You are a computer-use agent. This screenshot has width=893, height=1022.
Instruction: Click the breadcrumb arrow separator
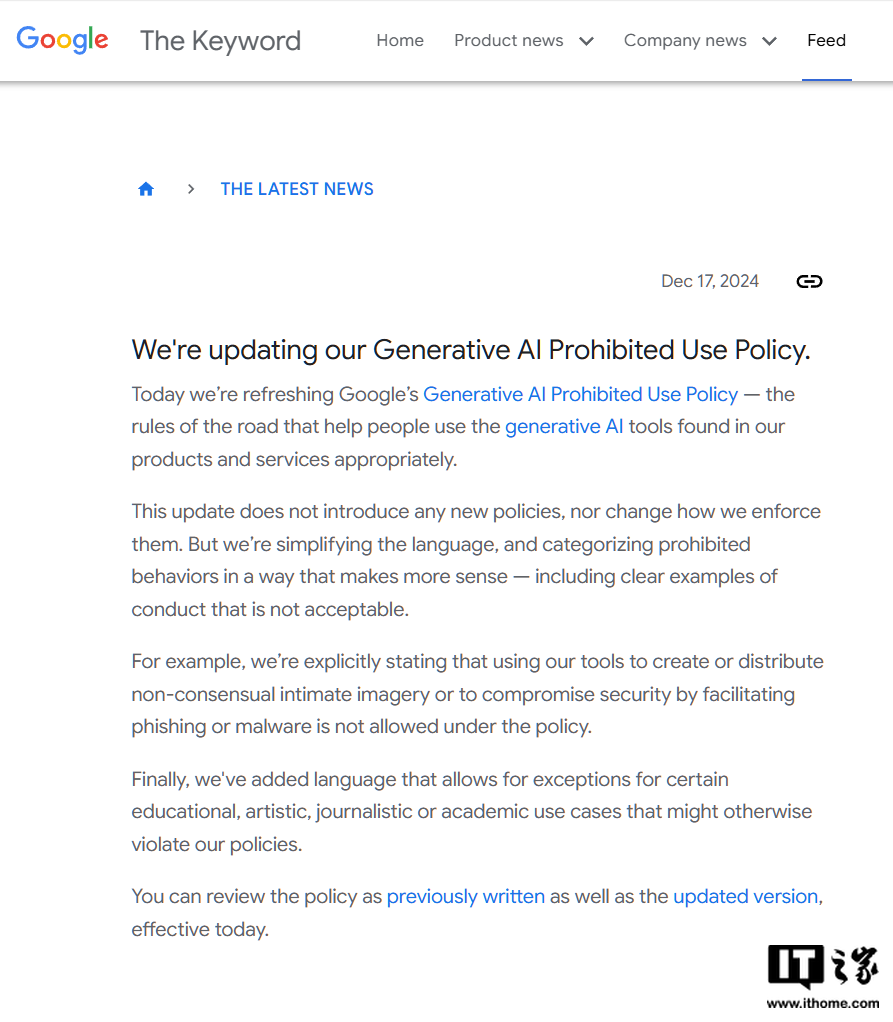190,189
